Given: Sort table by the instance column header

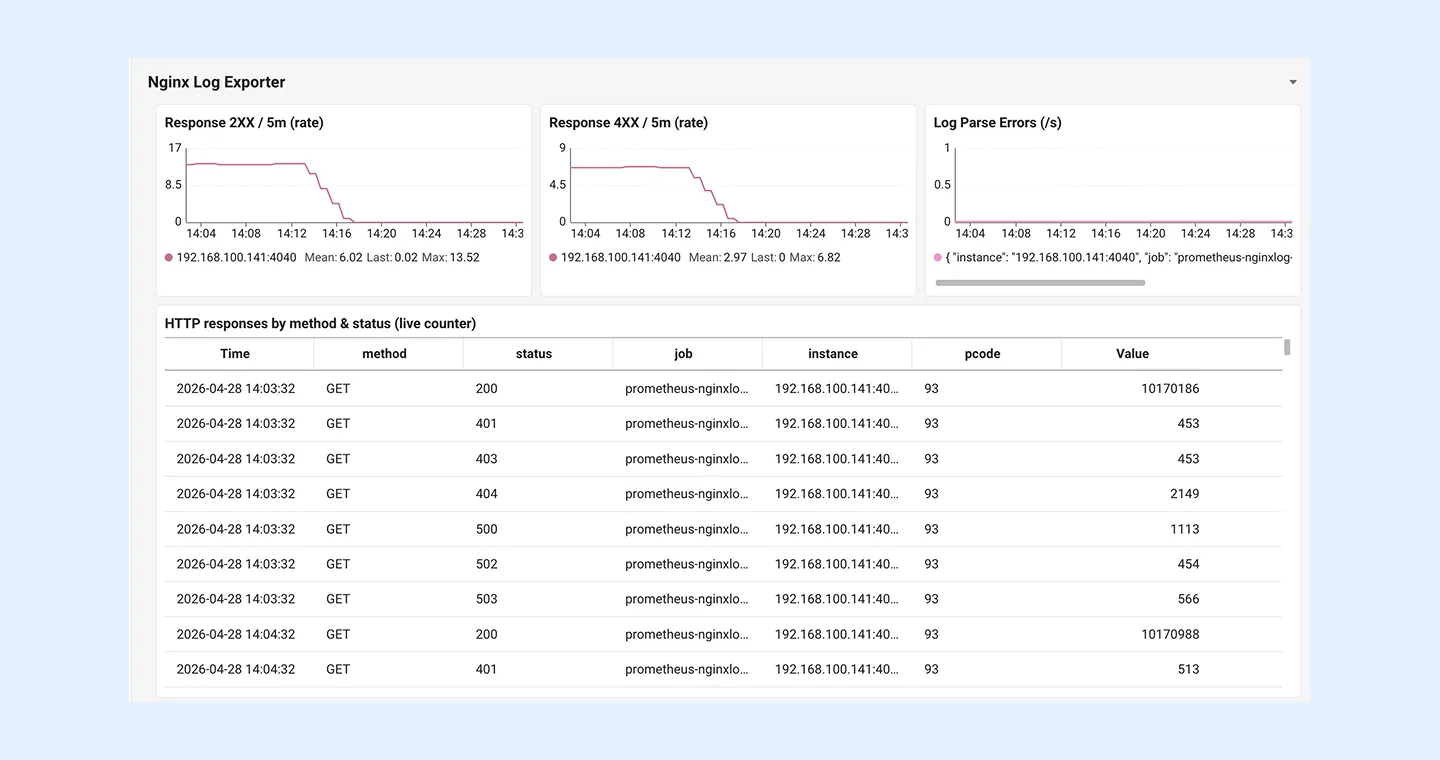Looking at the screenshot, I should click(x=833, y=354).
